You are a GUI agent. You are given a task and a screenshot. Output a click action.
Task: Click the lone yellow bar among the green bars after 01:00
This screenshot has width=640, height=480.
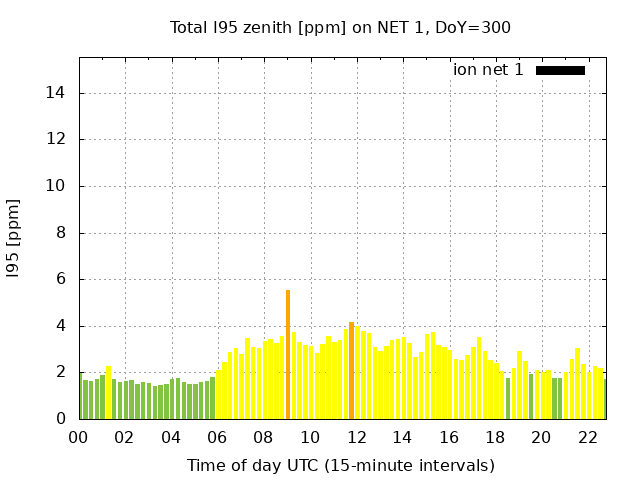point(109,393)
